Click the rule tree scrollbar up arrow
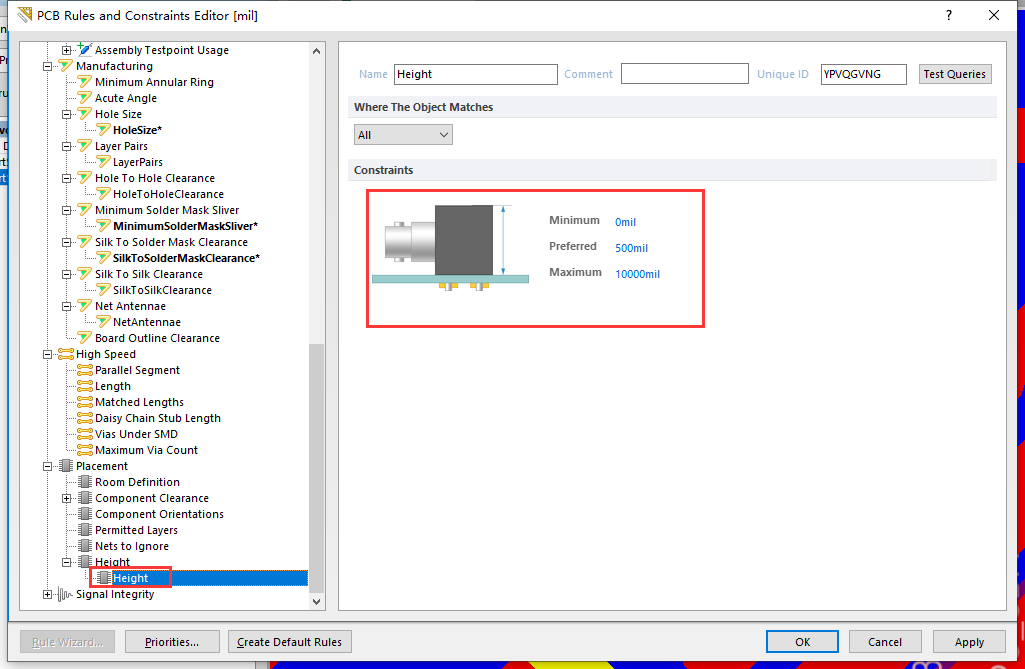The image size is (1025, 669). pos(316,50)
